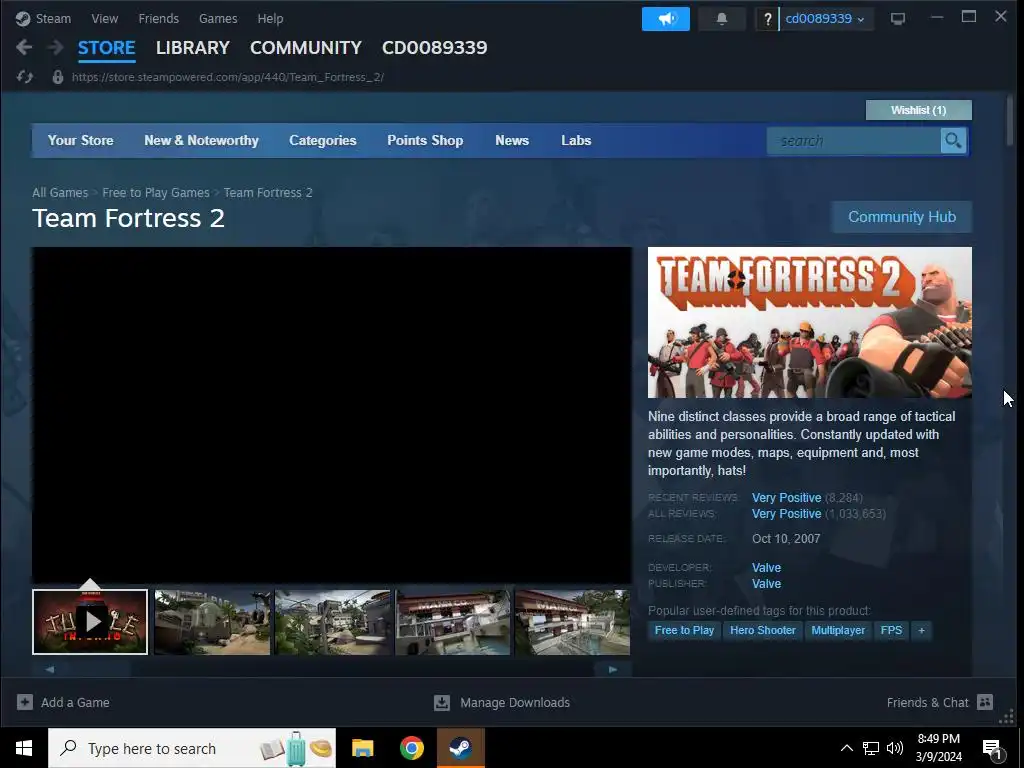View recent reviews Very Positive link
Viewport: 1024px width, 768px height.
point(786,498)
